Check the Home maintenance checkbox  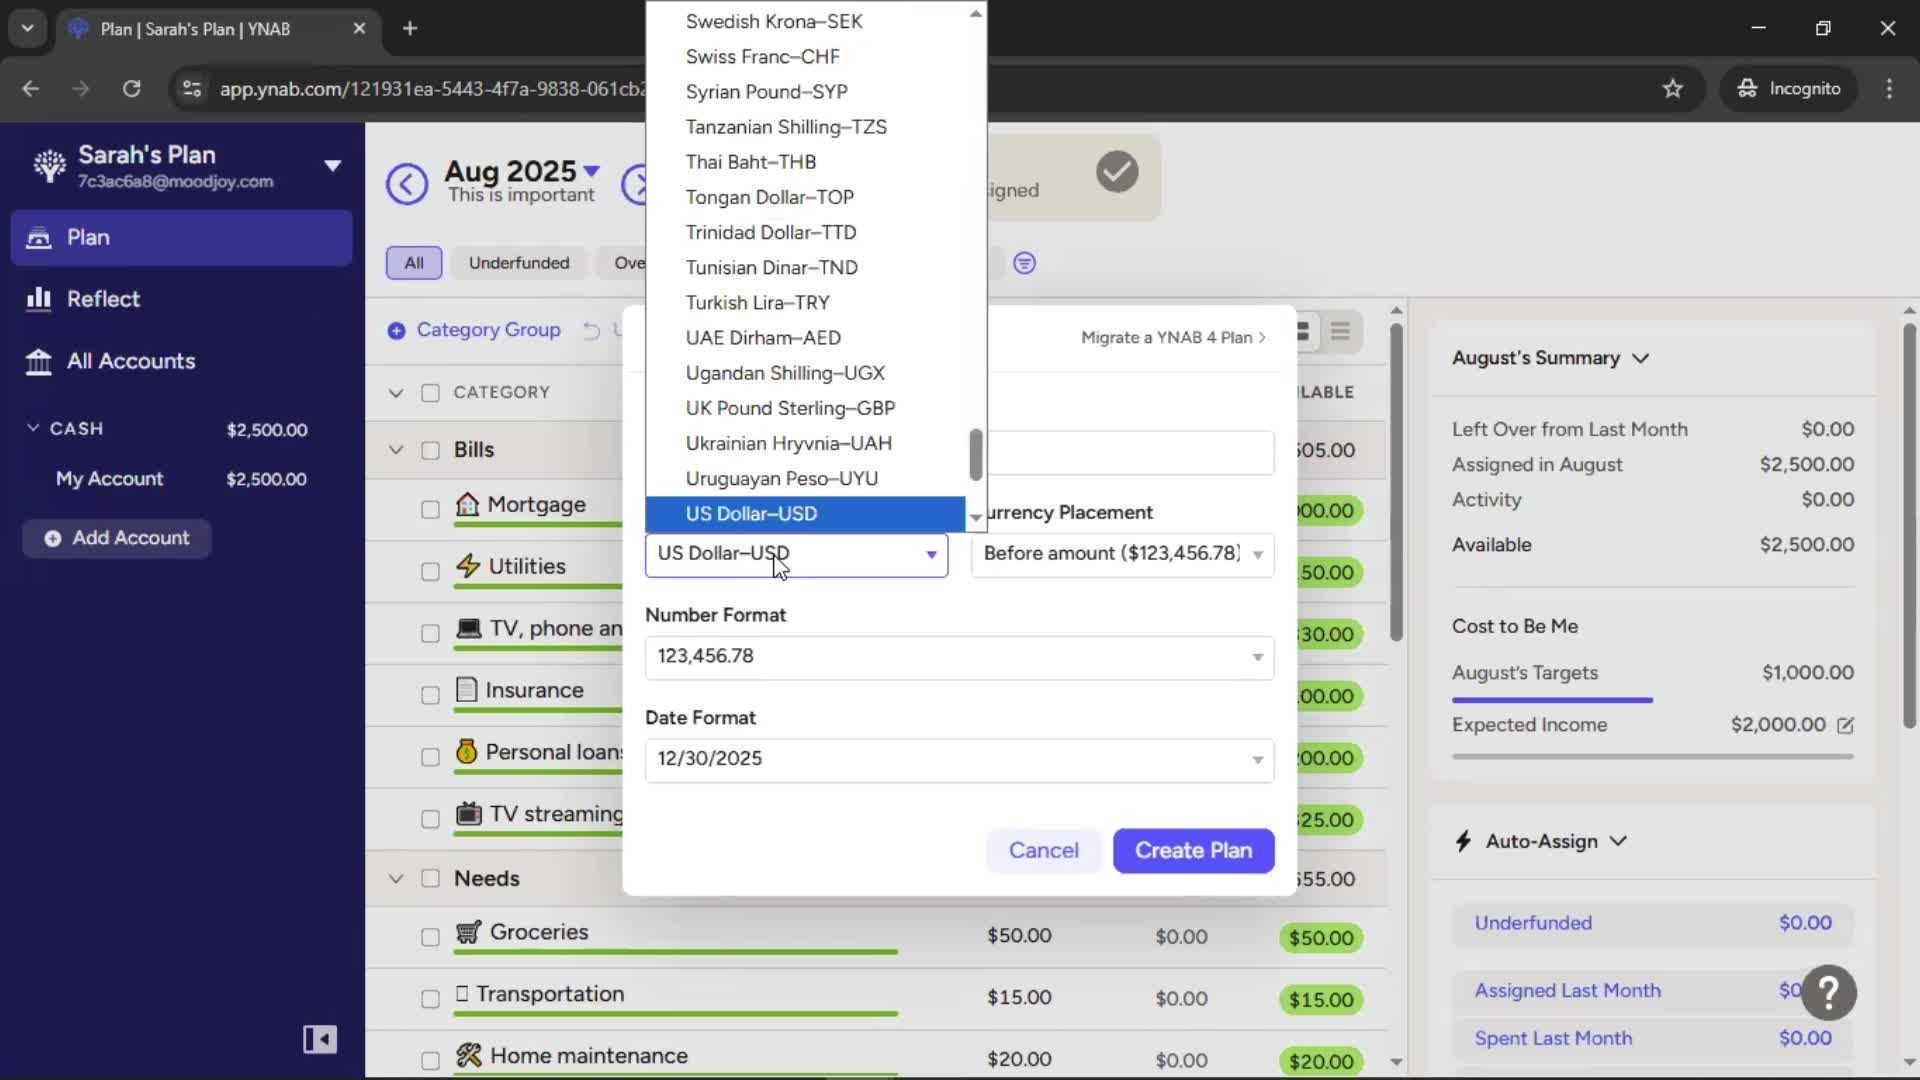(430, 1060)
